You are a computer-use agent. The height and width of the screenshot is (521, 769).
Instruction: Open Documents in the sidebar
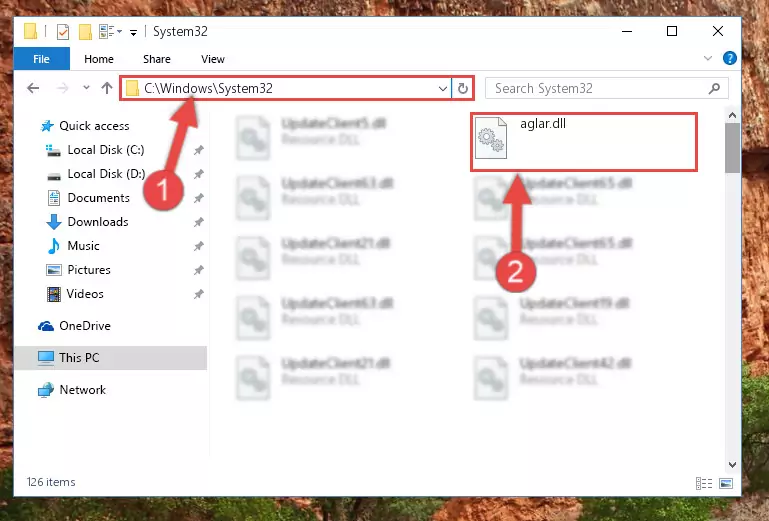[x=99, y=198]
